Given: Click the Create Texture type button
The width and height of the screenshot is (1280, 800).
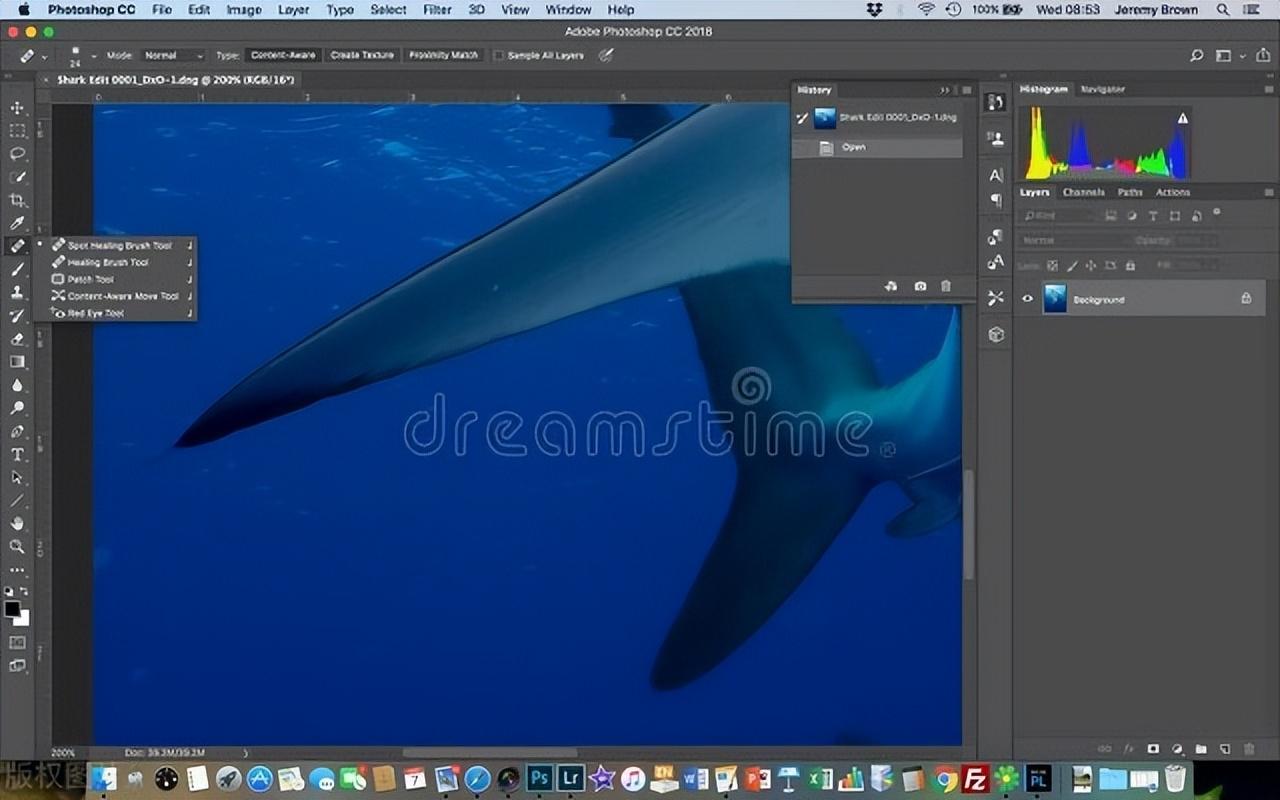Looking at the screenshot, I should tap(362, 56).
